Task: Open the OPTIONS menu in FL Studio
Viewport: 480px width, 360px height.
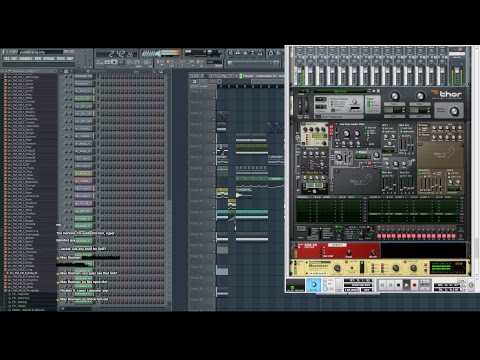Action: [x=49, y=59]
